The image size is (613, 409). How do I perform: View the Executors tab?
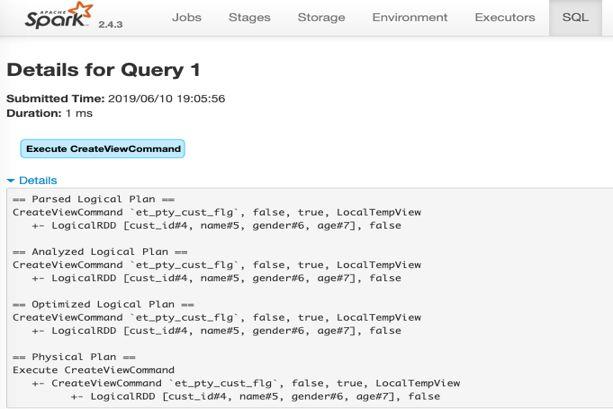pyautogui.click(x=505, y=18)
